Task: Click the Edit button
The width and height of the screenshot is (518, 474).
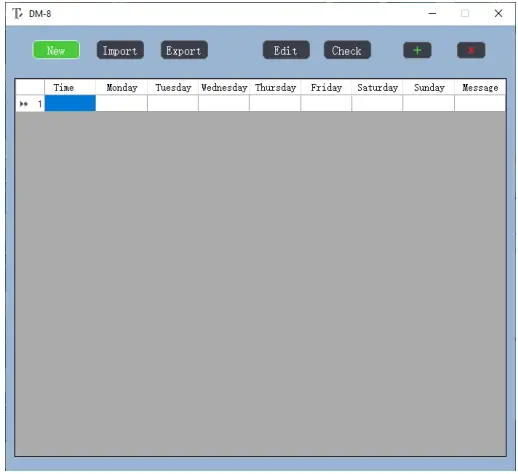Action: point(286,50)
